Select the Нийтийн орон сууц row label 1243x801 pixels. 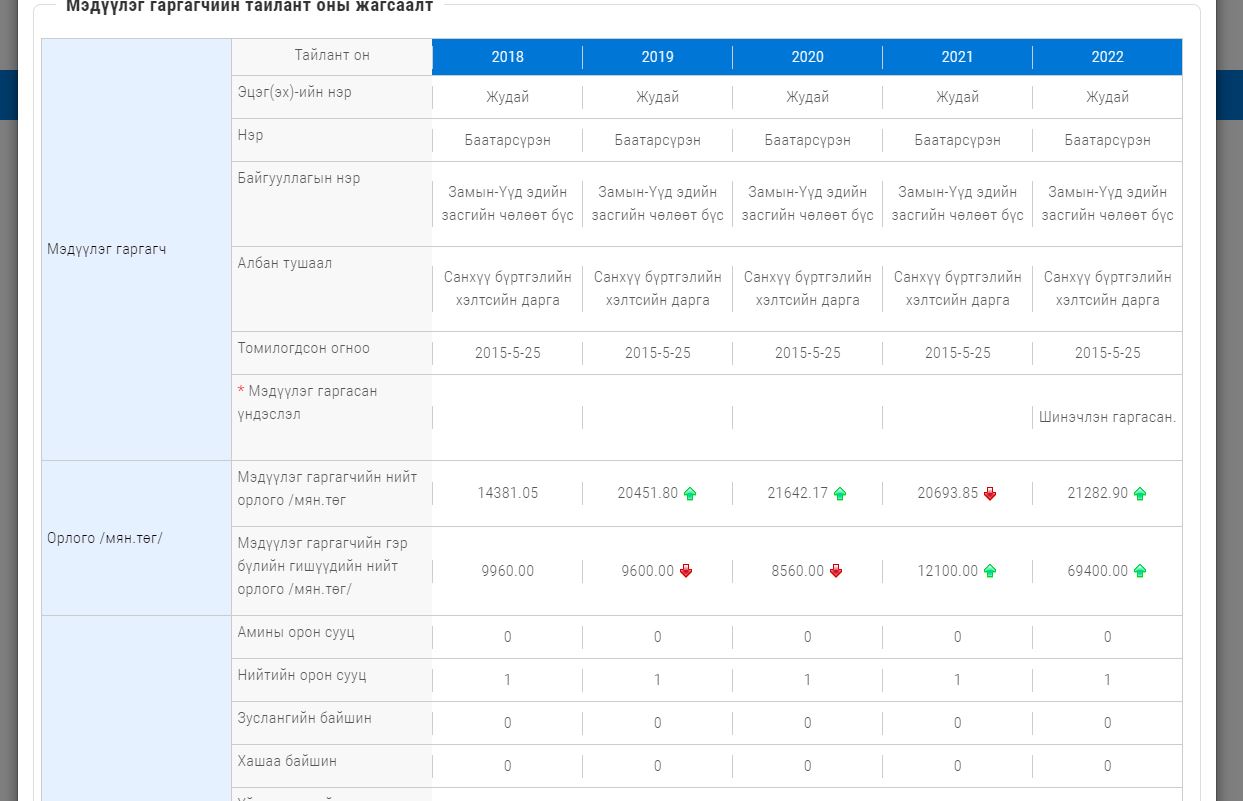pos(301,675)
